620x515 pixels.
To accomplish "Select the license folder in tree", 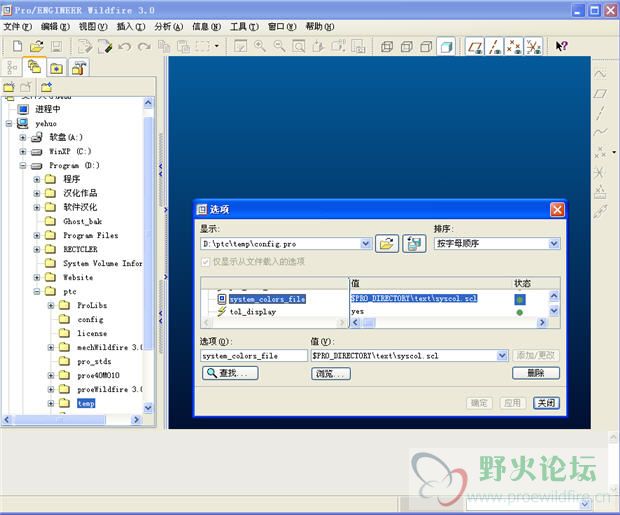I will (92, 333).
